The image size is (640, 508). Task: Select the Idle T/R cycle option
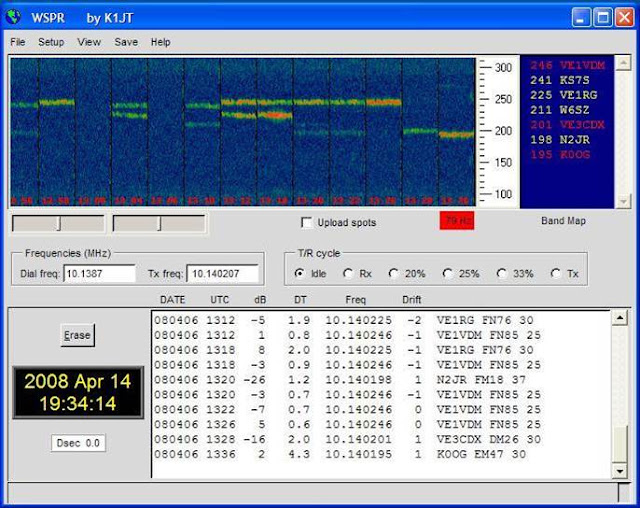click(300, 273)
